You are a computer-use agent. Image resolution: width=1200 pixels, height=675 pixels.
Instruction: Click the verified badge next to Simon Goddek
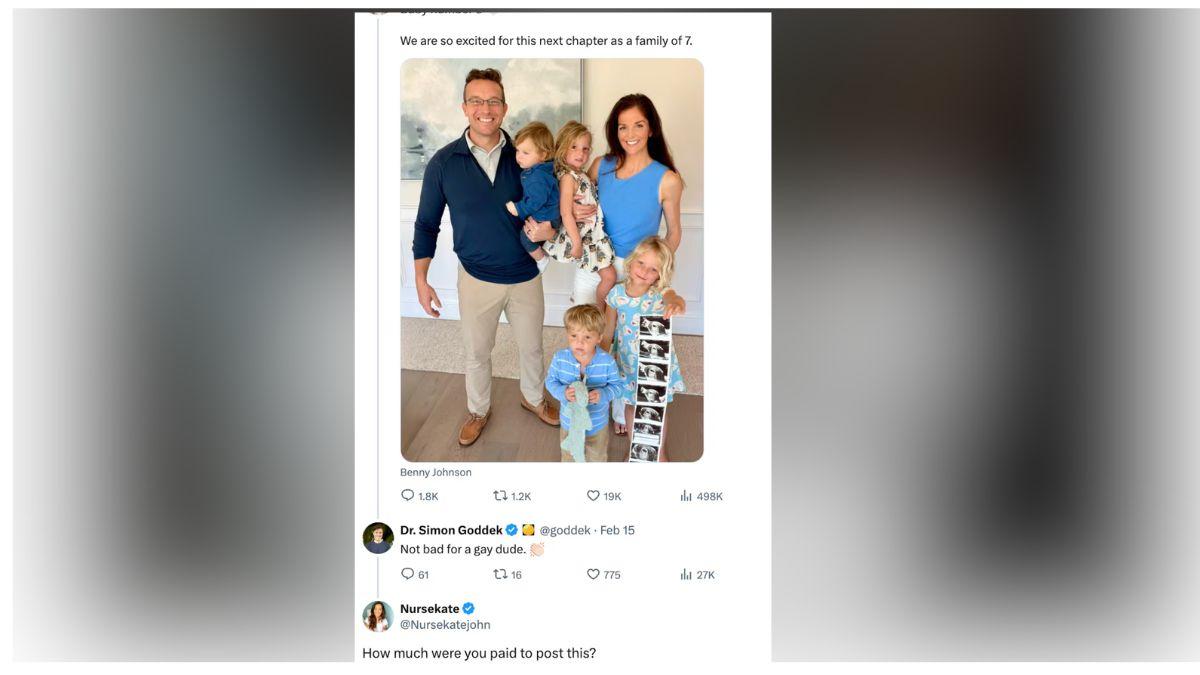tap(512, 530)
